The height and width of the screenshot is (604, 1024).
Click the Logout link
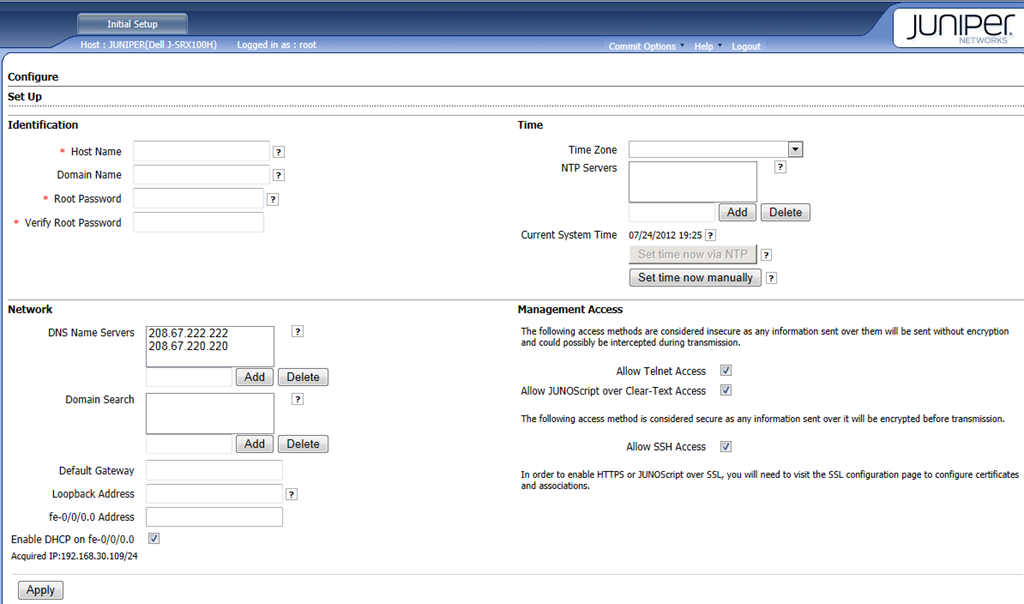coord(746,46)
